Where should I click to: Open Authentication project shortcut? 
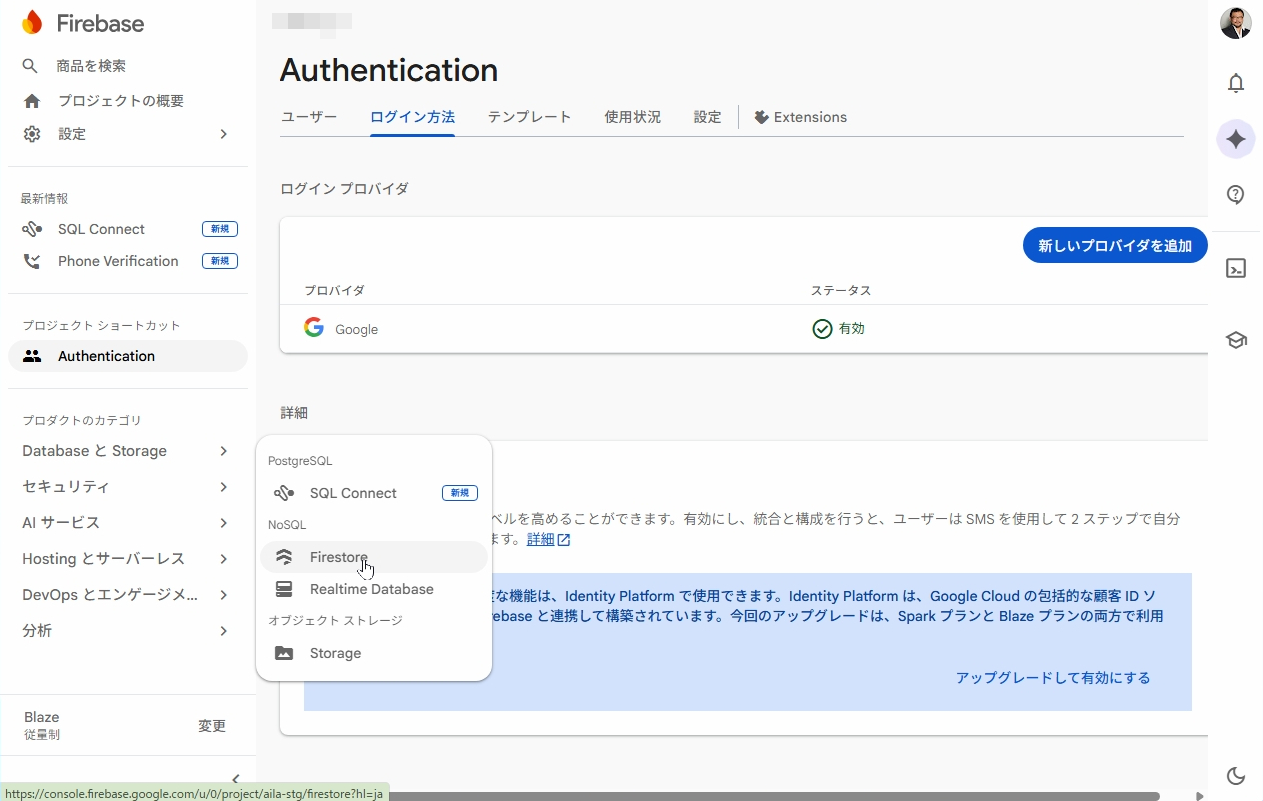coord(128,356)
